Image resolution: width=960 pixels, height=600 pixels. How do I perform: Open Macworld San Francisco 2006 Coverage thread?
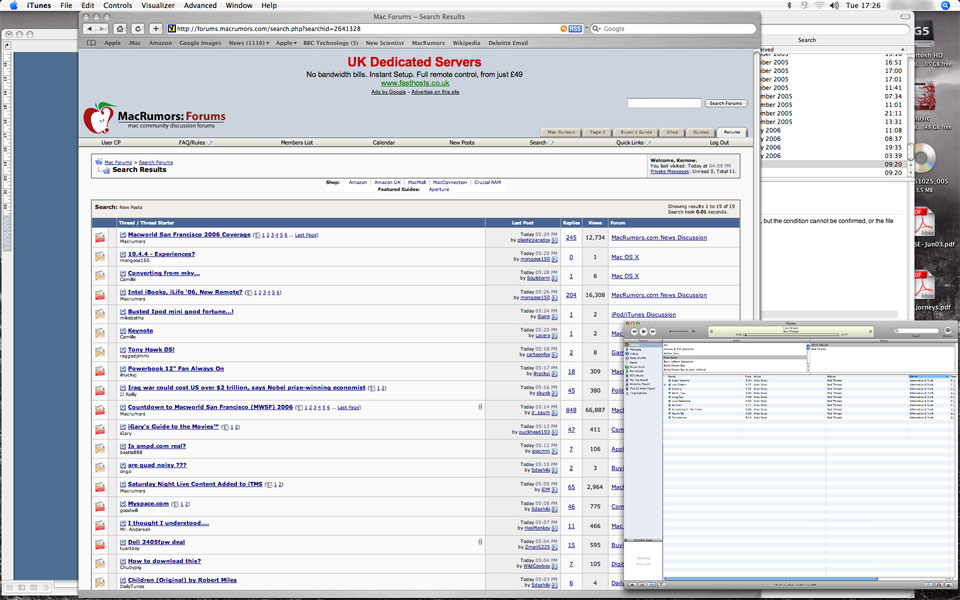tap(189, 234)
